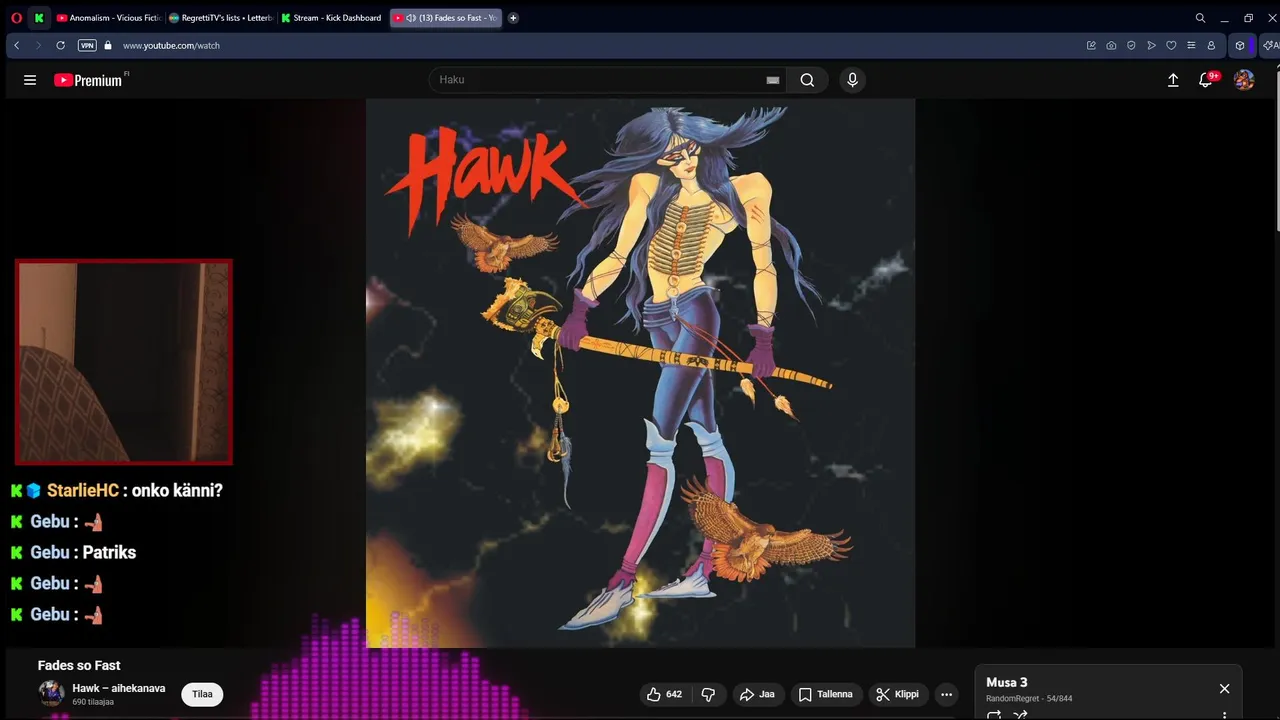Open the YouTube hamburger guide menu
The image size is (1280, 720).
pyautogui.click(x=30, y=80)
